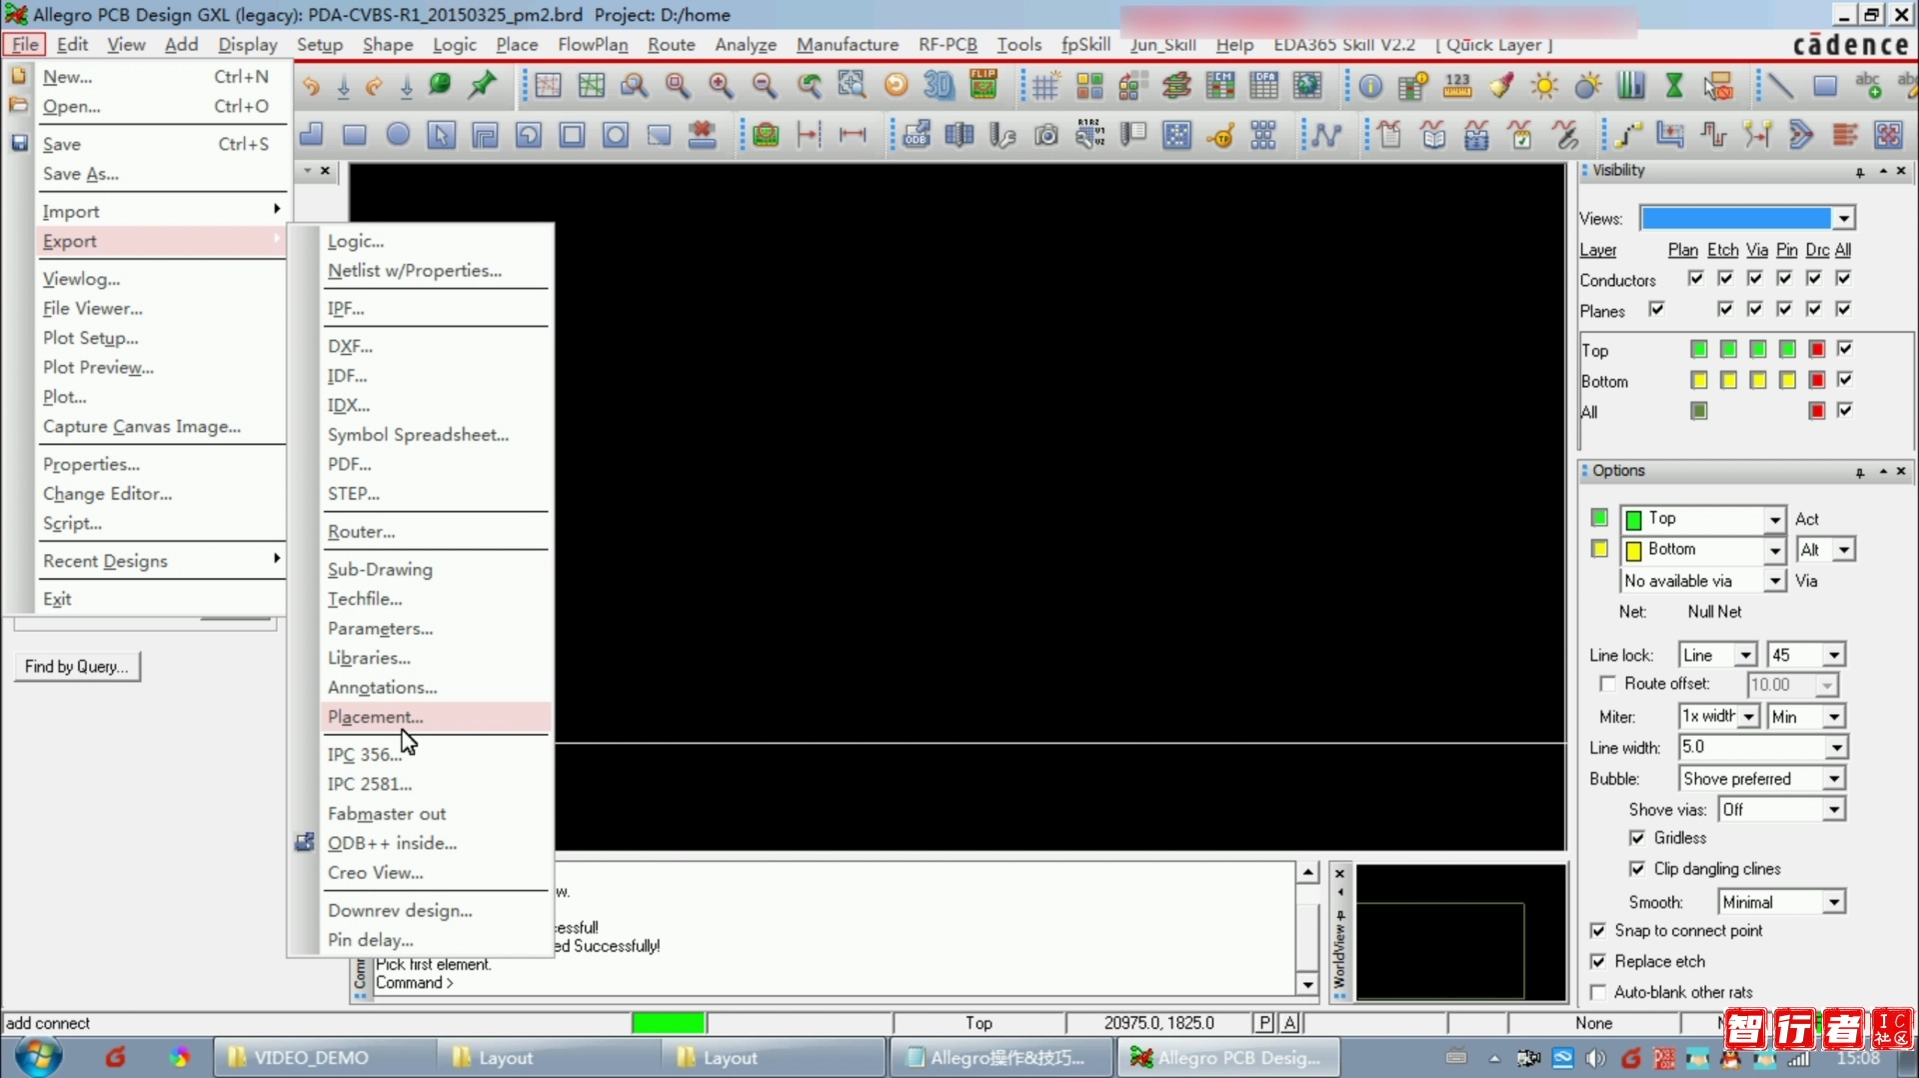
Task: Click the blue info Show Element icon
Action: pyautogui.click(x=1371, y=86)
